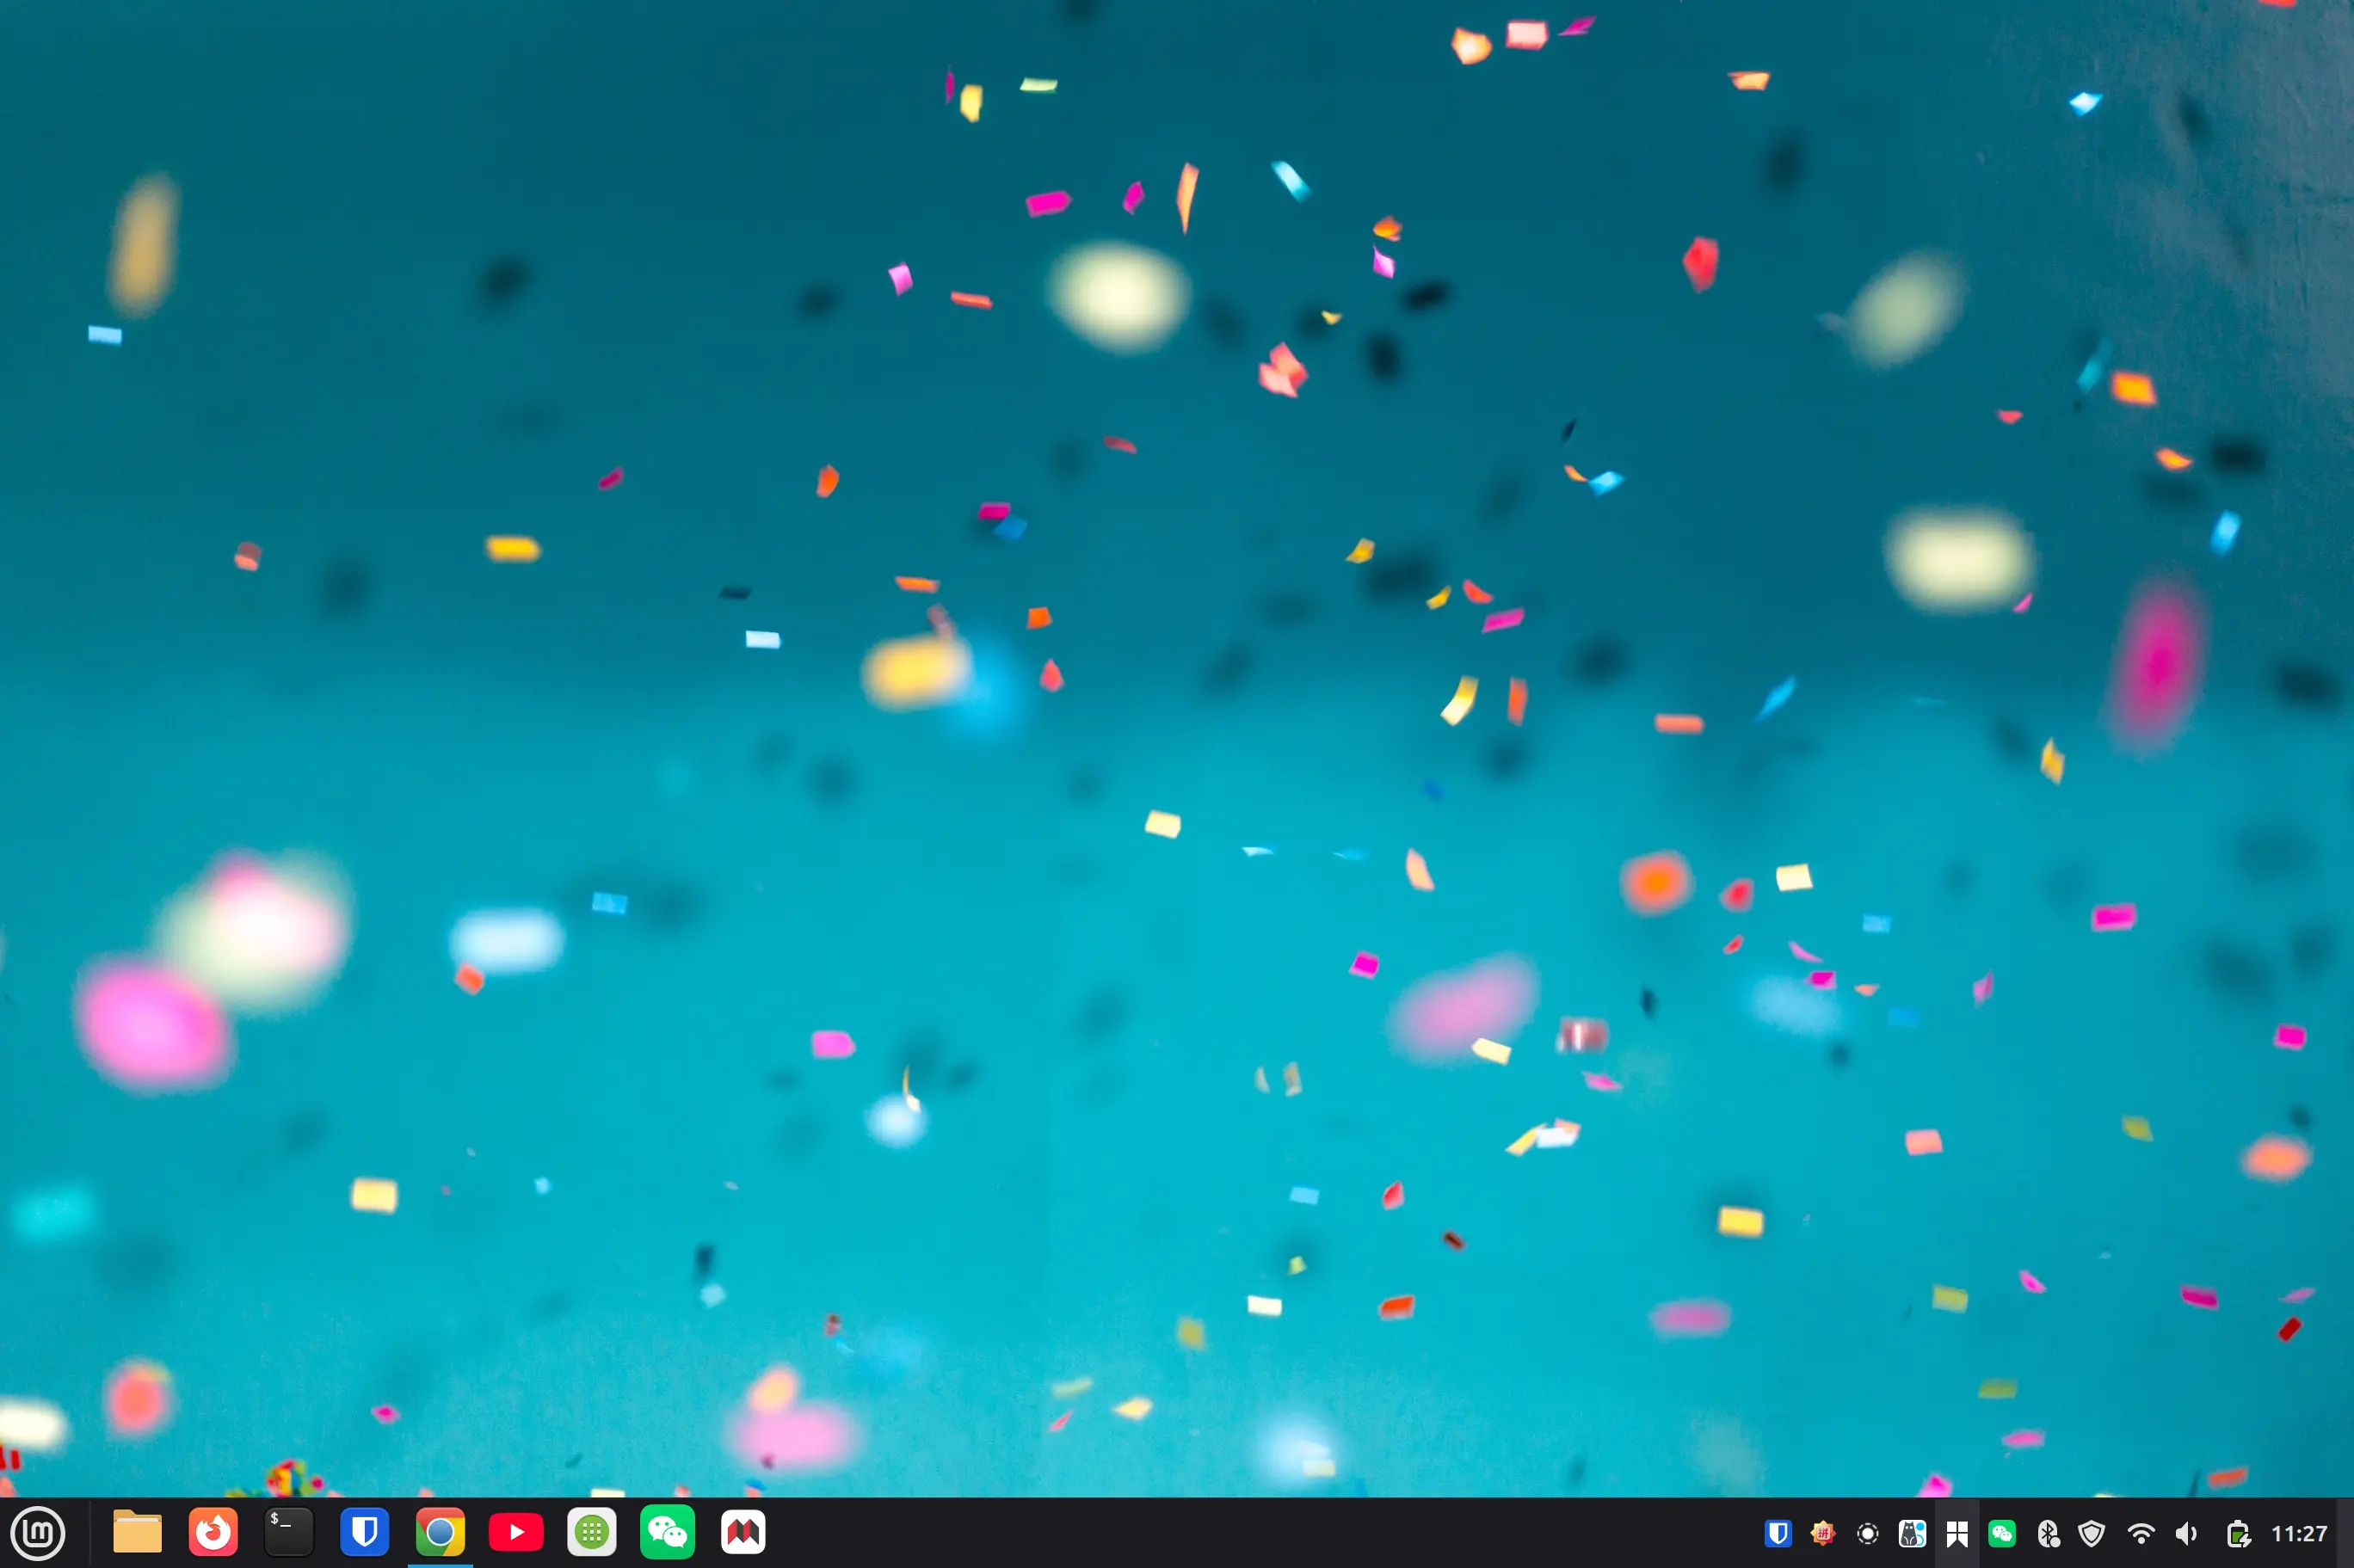The height and width of the screenshot is (1568, 2354).
Task: Switch to the Google Chrome window
Action: [x=440, y=1532]
